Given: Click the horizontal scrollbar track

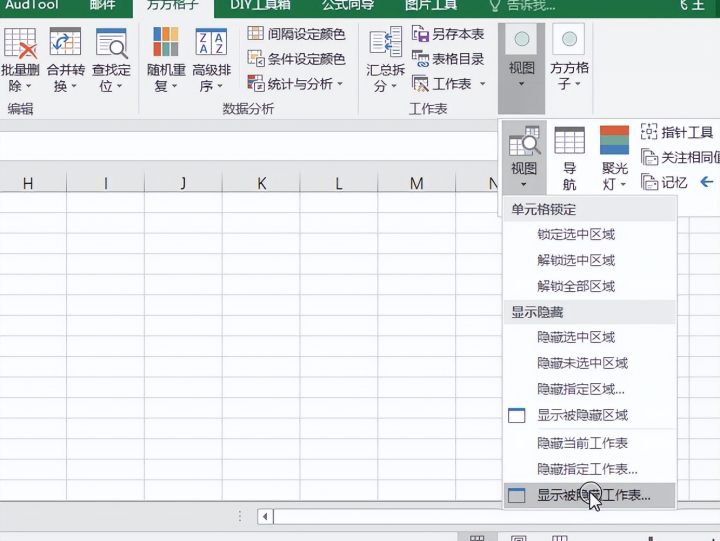Looking at the screenshot, I should pyautogui.click(x=496, y=517).
